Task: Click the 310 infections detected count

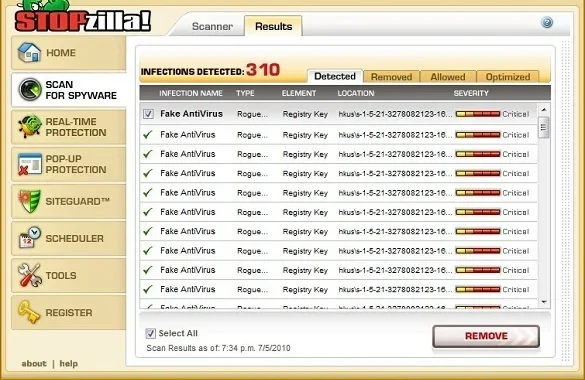Action: [263, 70]
